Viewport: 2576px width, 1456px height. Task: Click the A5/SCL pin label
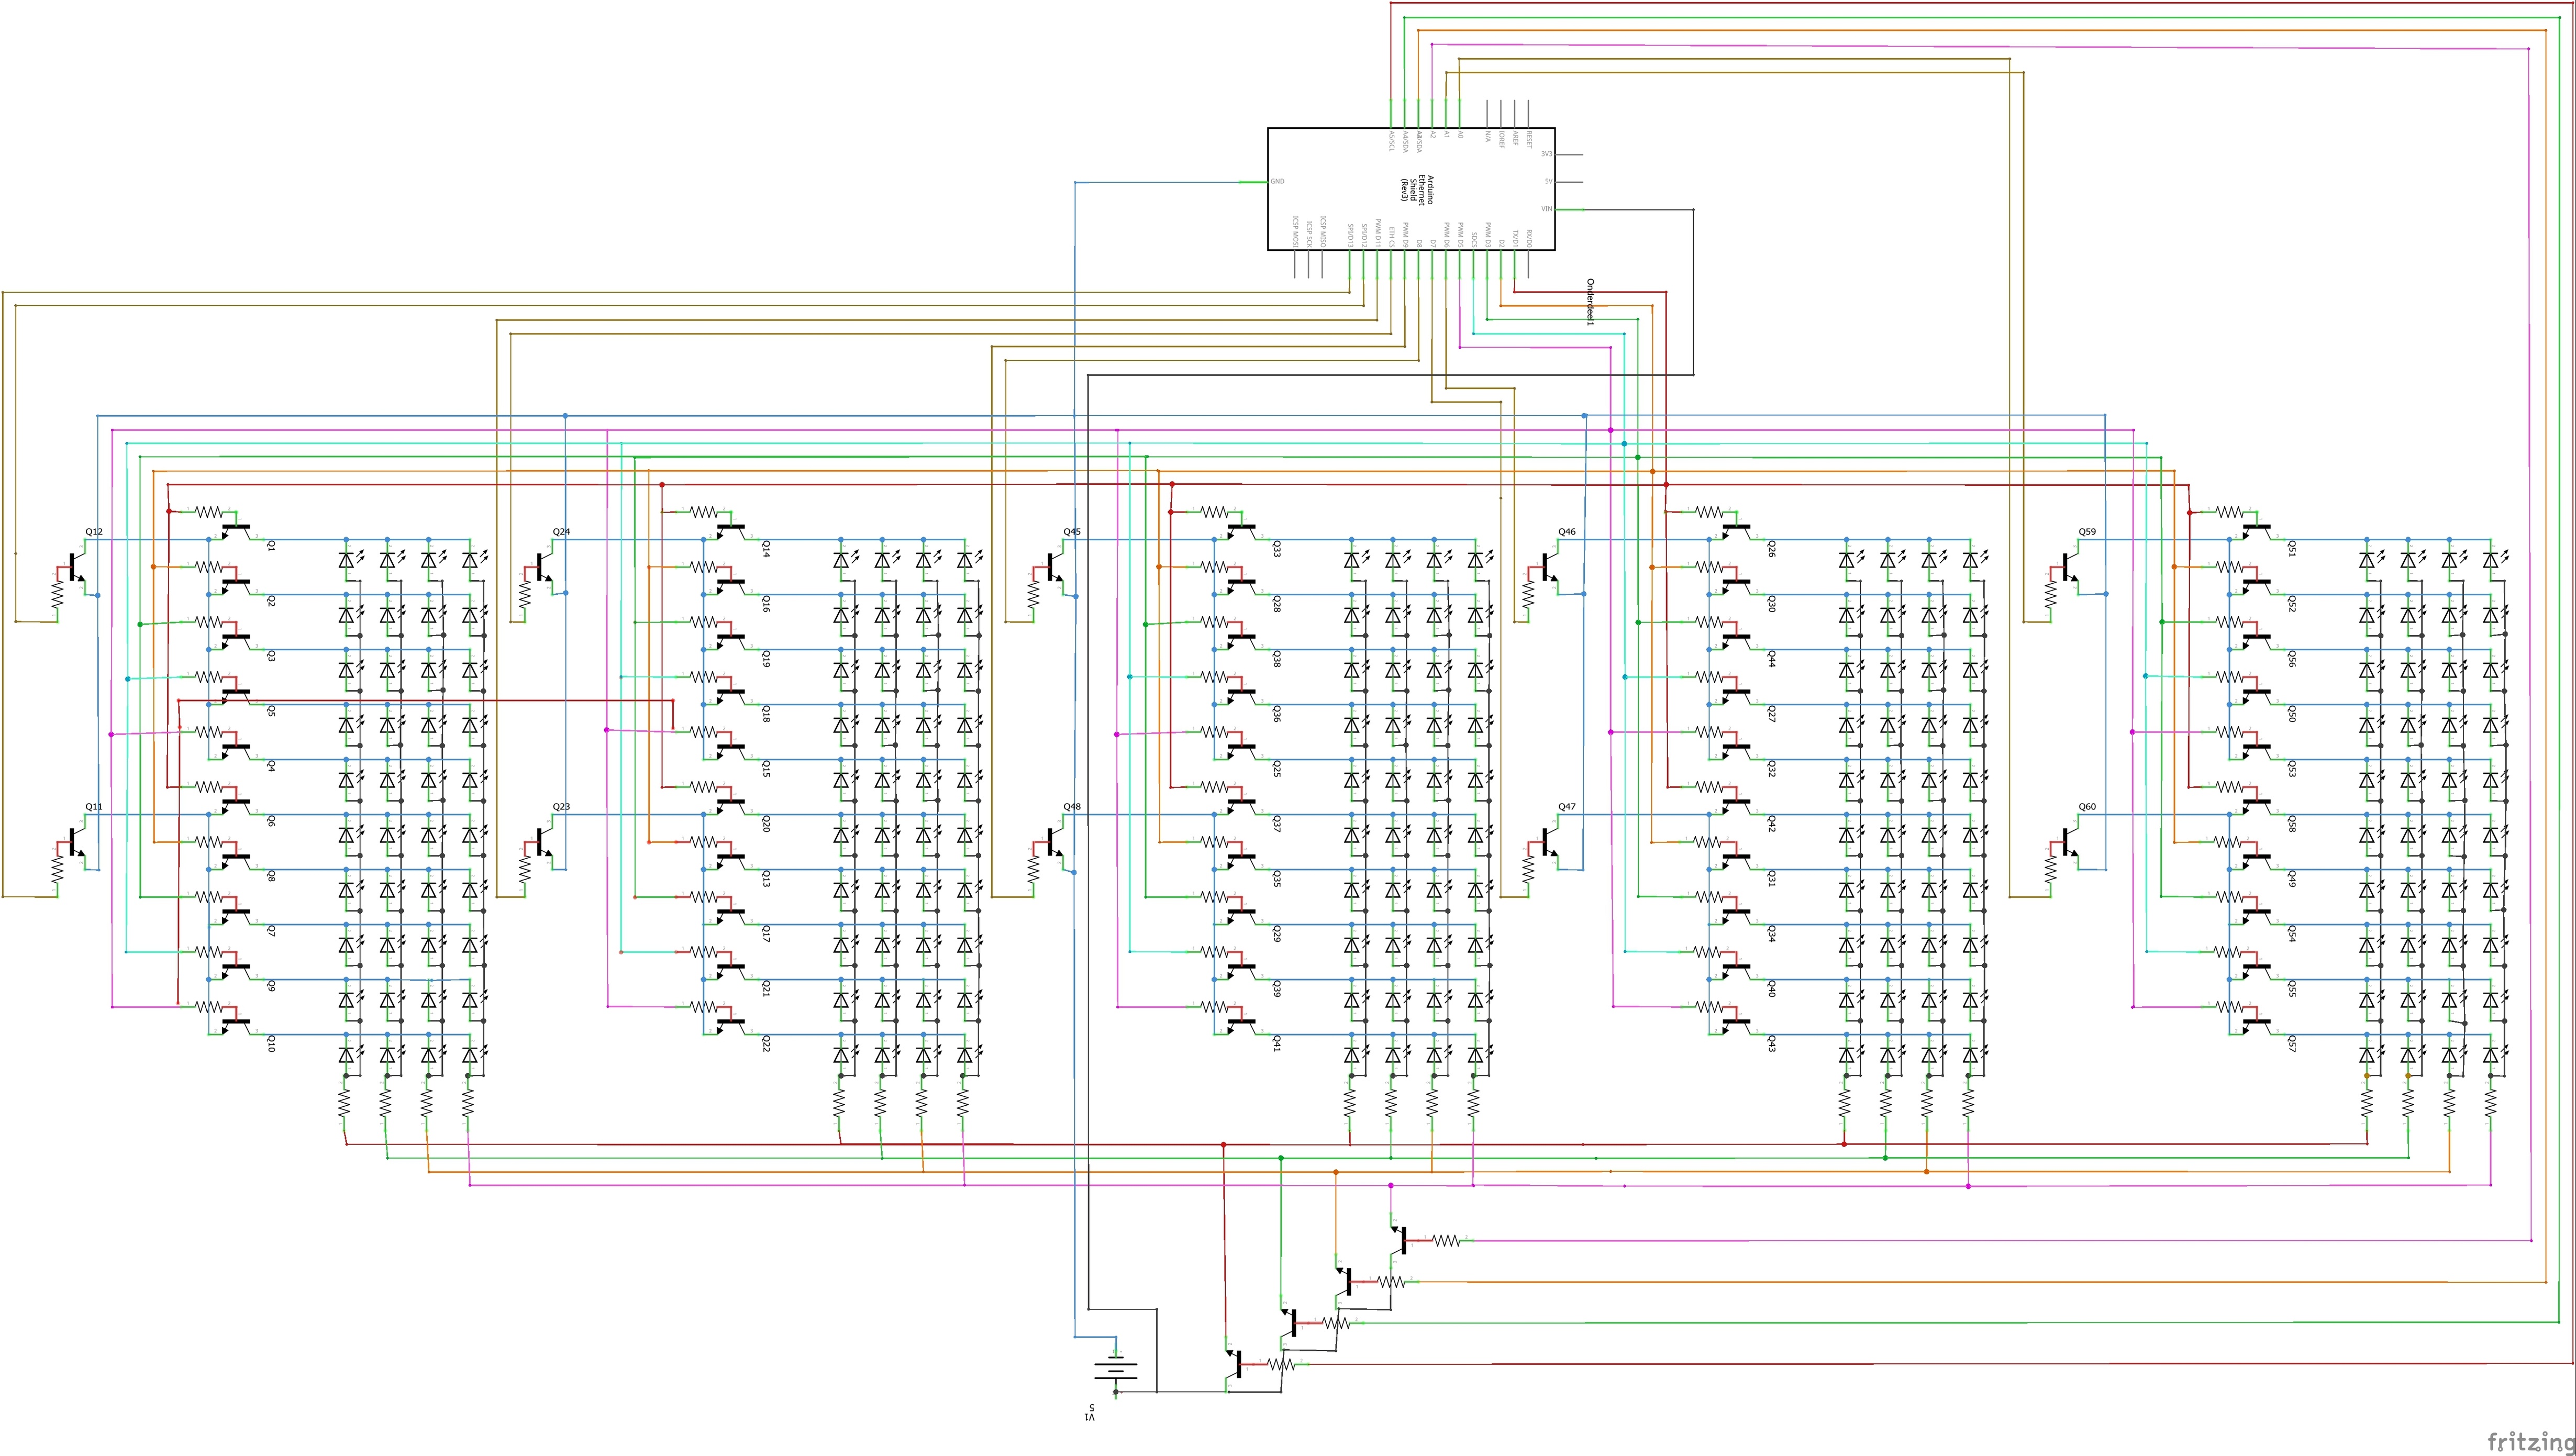1392,141
